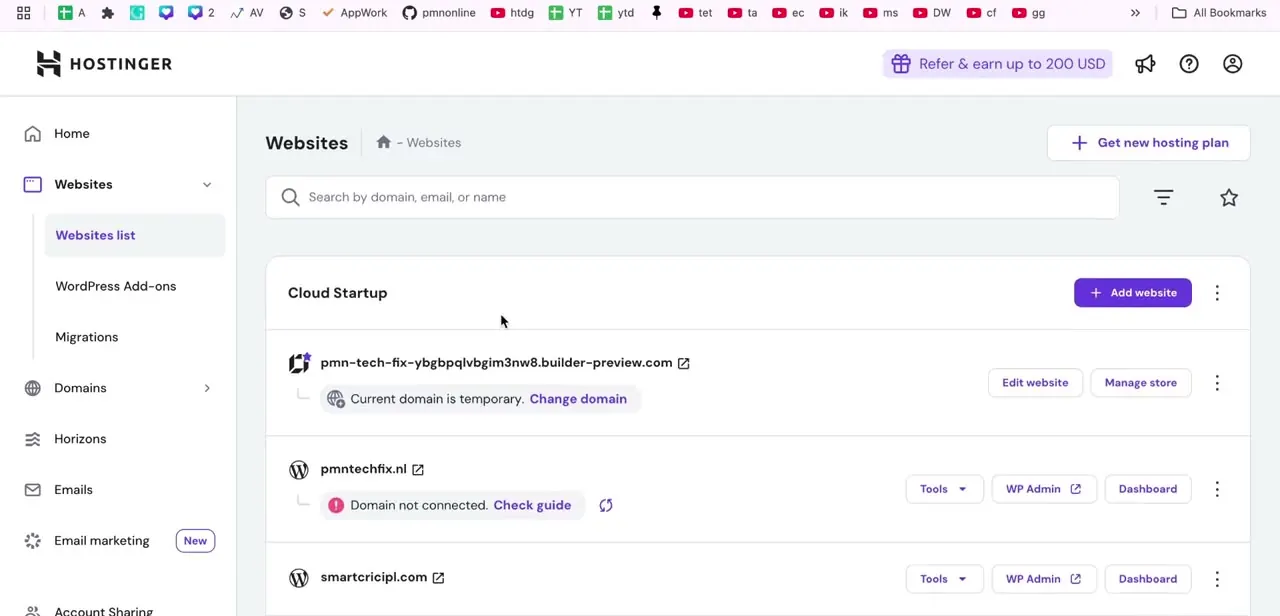Image resolution: width=1280 pixels, height=616 pixels.
Task: Open WP Admin for pmntechfix.nl
Action: click(1043, 489)
